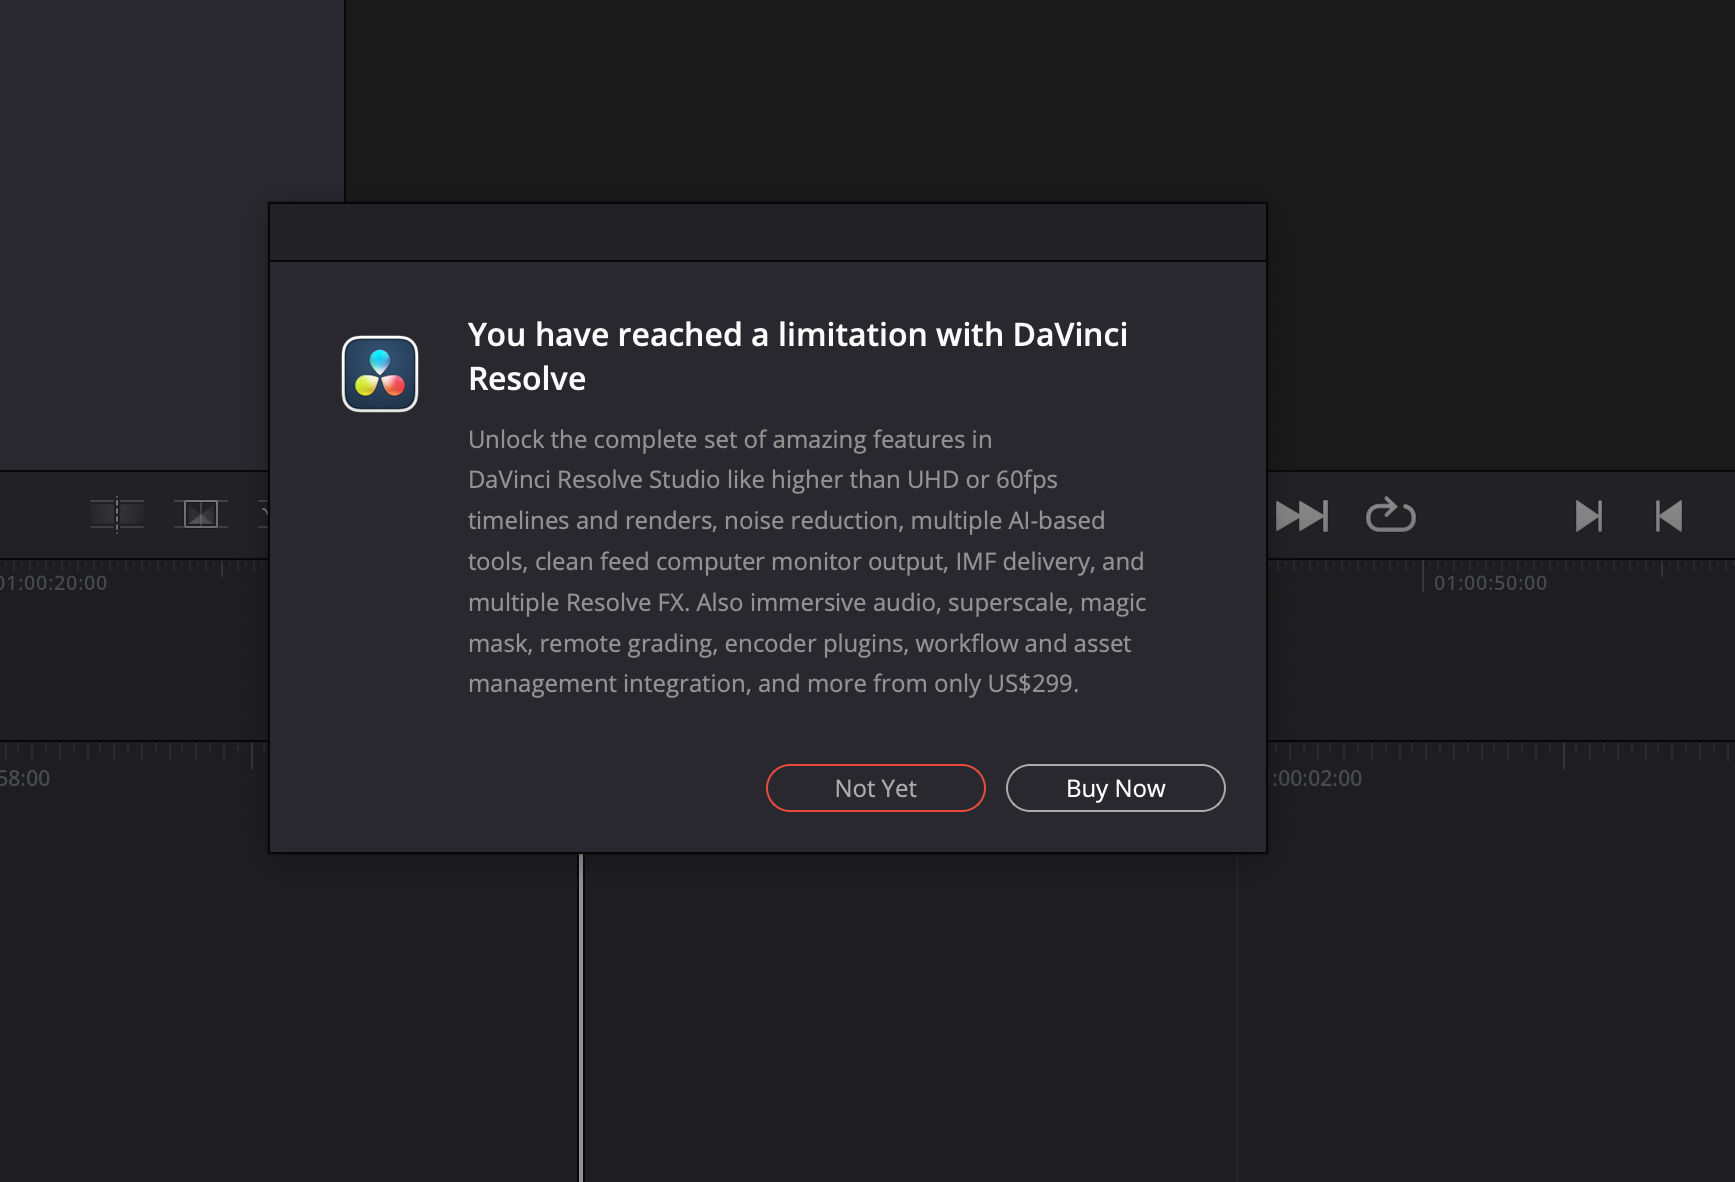The width and height of the screenshot is (1735, 1182).
Task: Jump to fast forward playback control
Action: tap(1301, 516)
